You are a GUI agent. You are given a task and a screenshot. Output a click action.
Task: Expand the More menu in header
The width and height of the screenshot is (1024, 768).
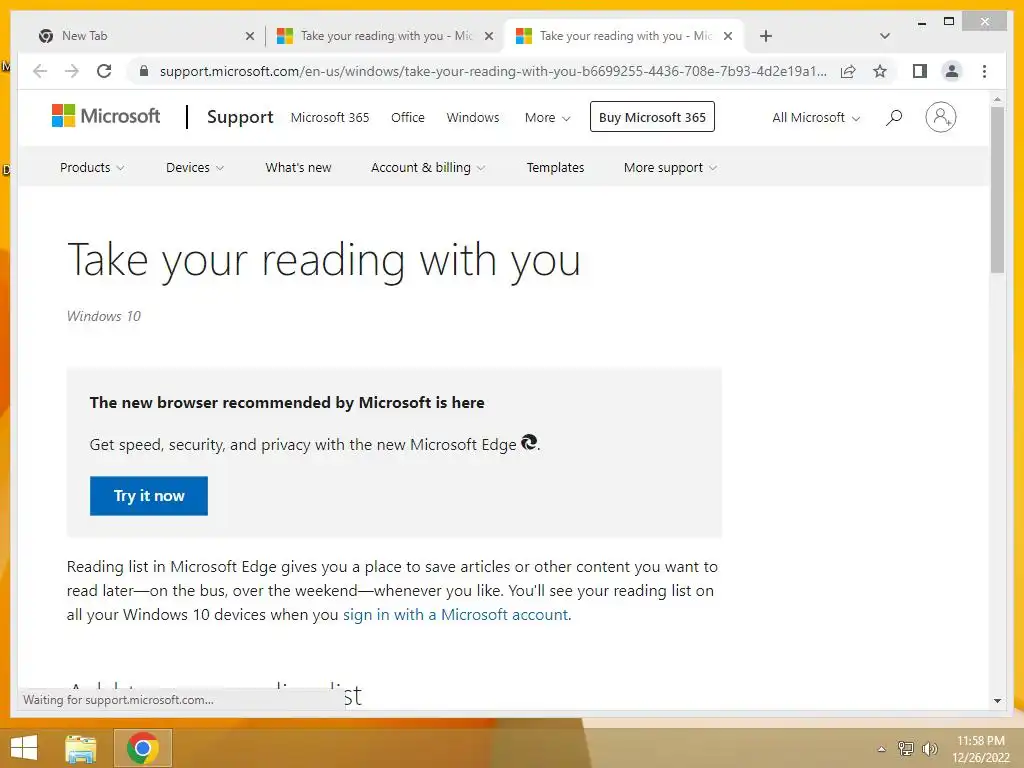[x=547, y=118]
